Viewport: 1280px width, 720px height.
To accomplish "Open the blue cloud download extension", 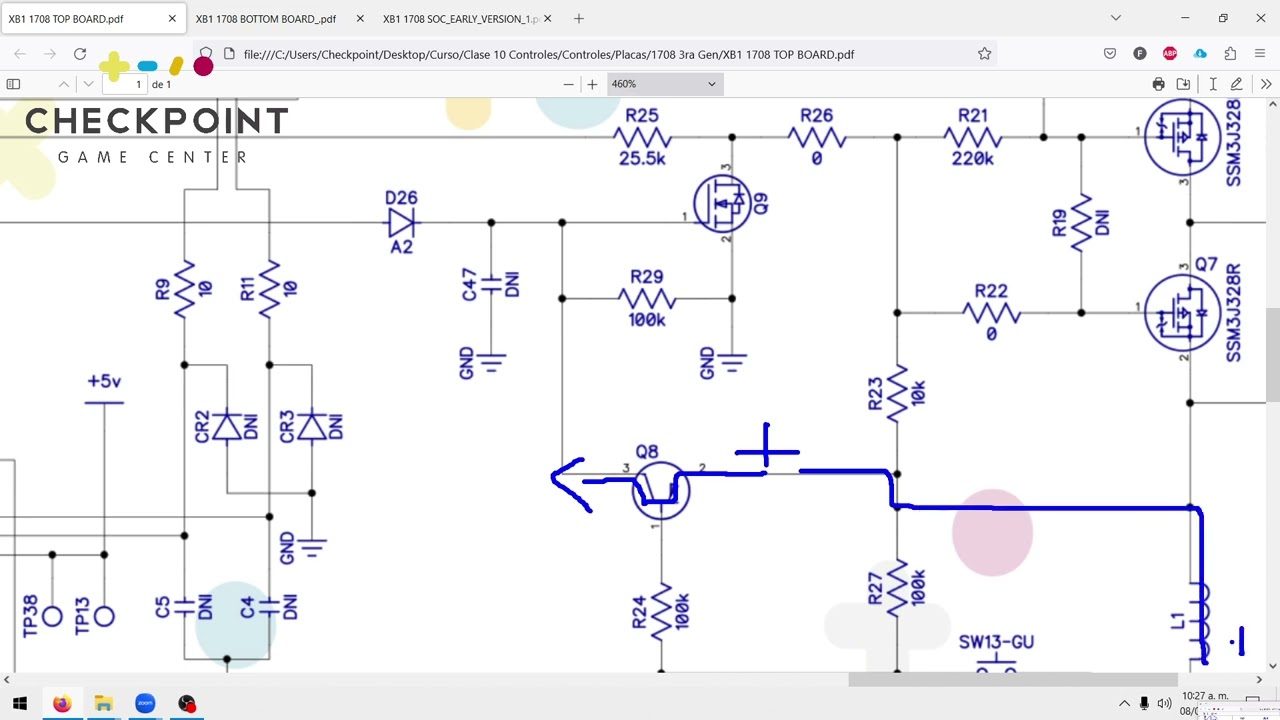I will point(1200,54).
